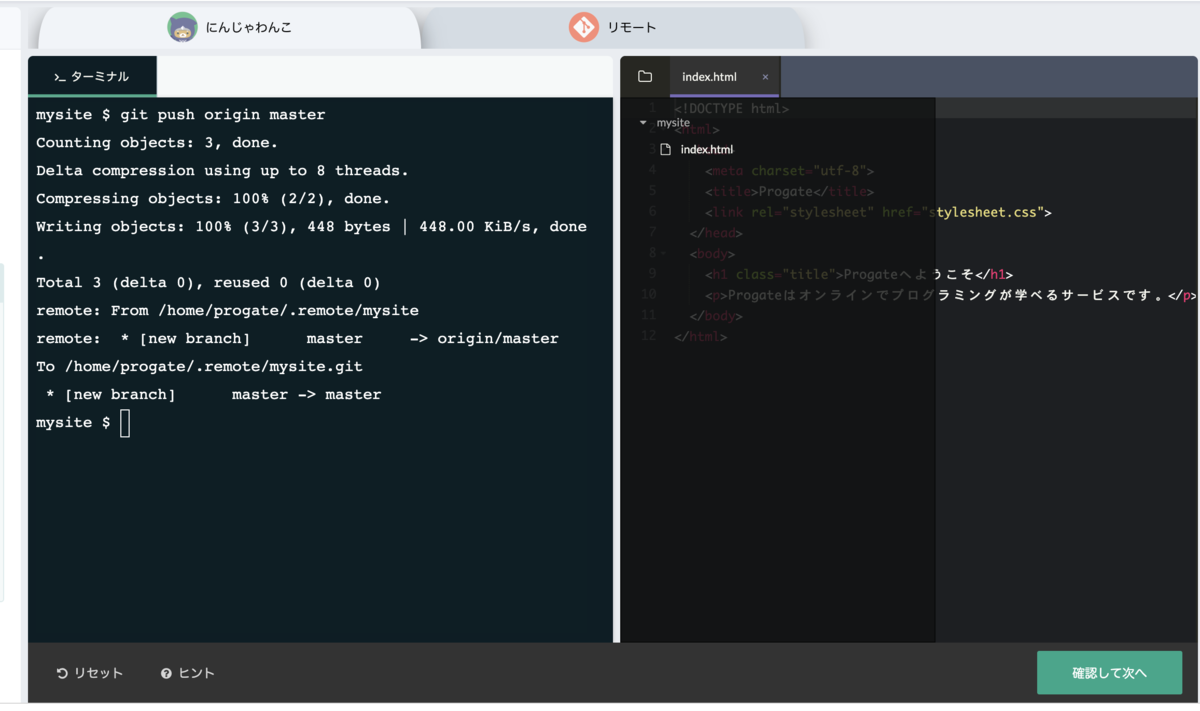Image resolution: width=1200 pixels, height=711 pixels.
Task: Fold the body tag at line 8
Action: coord(663,253)
